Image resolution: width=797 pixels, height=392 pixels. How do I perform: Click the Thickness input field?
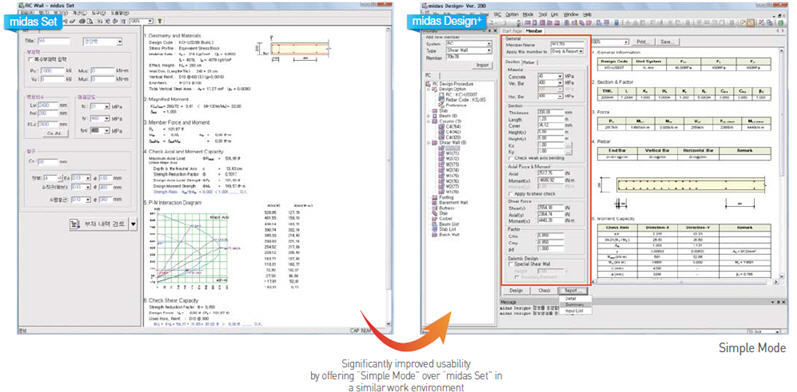point(550,112)
